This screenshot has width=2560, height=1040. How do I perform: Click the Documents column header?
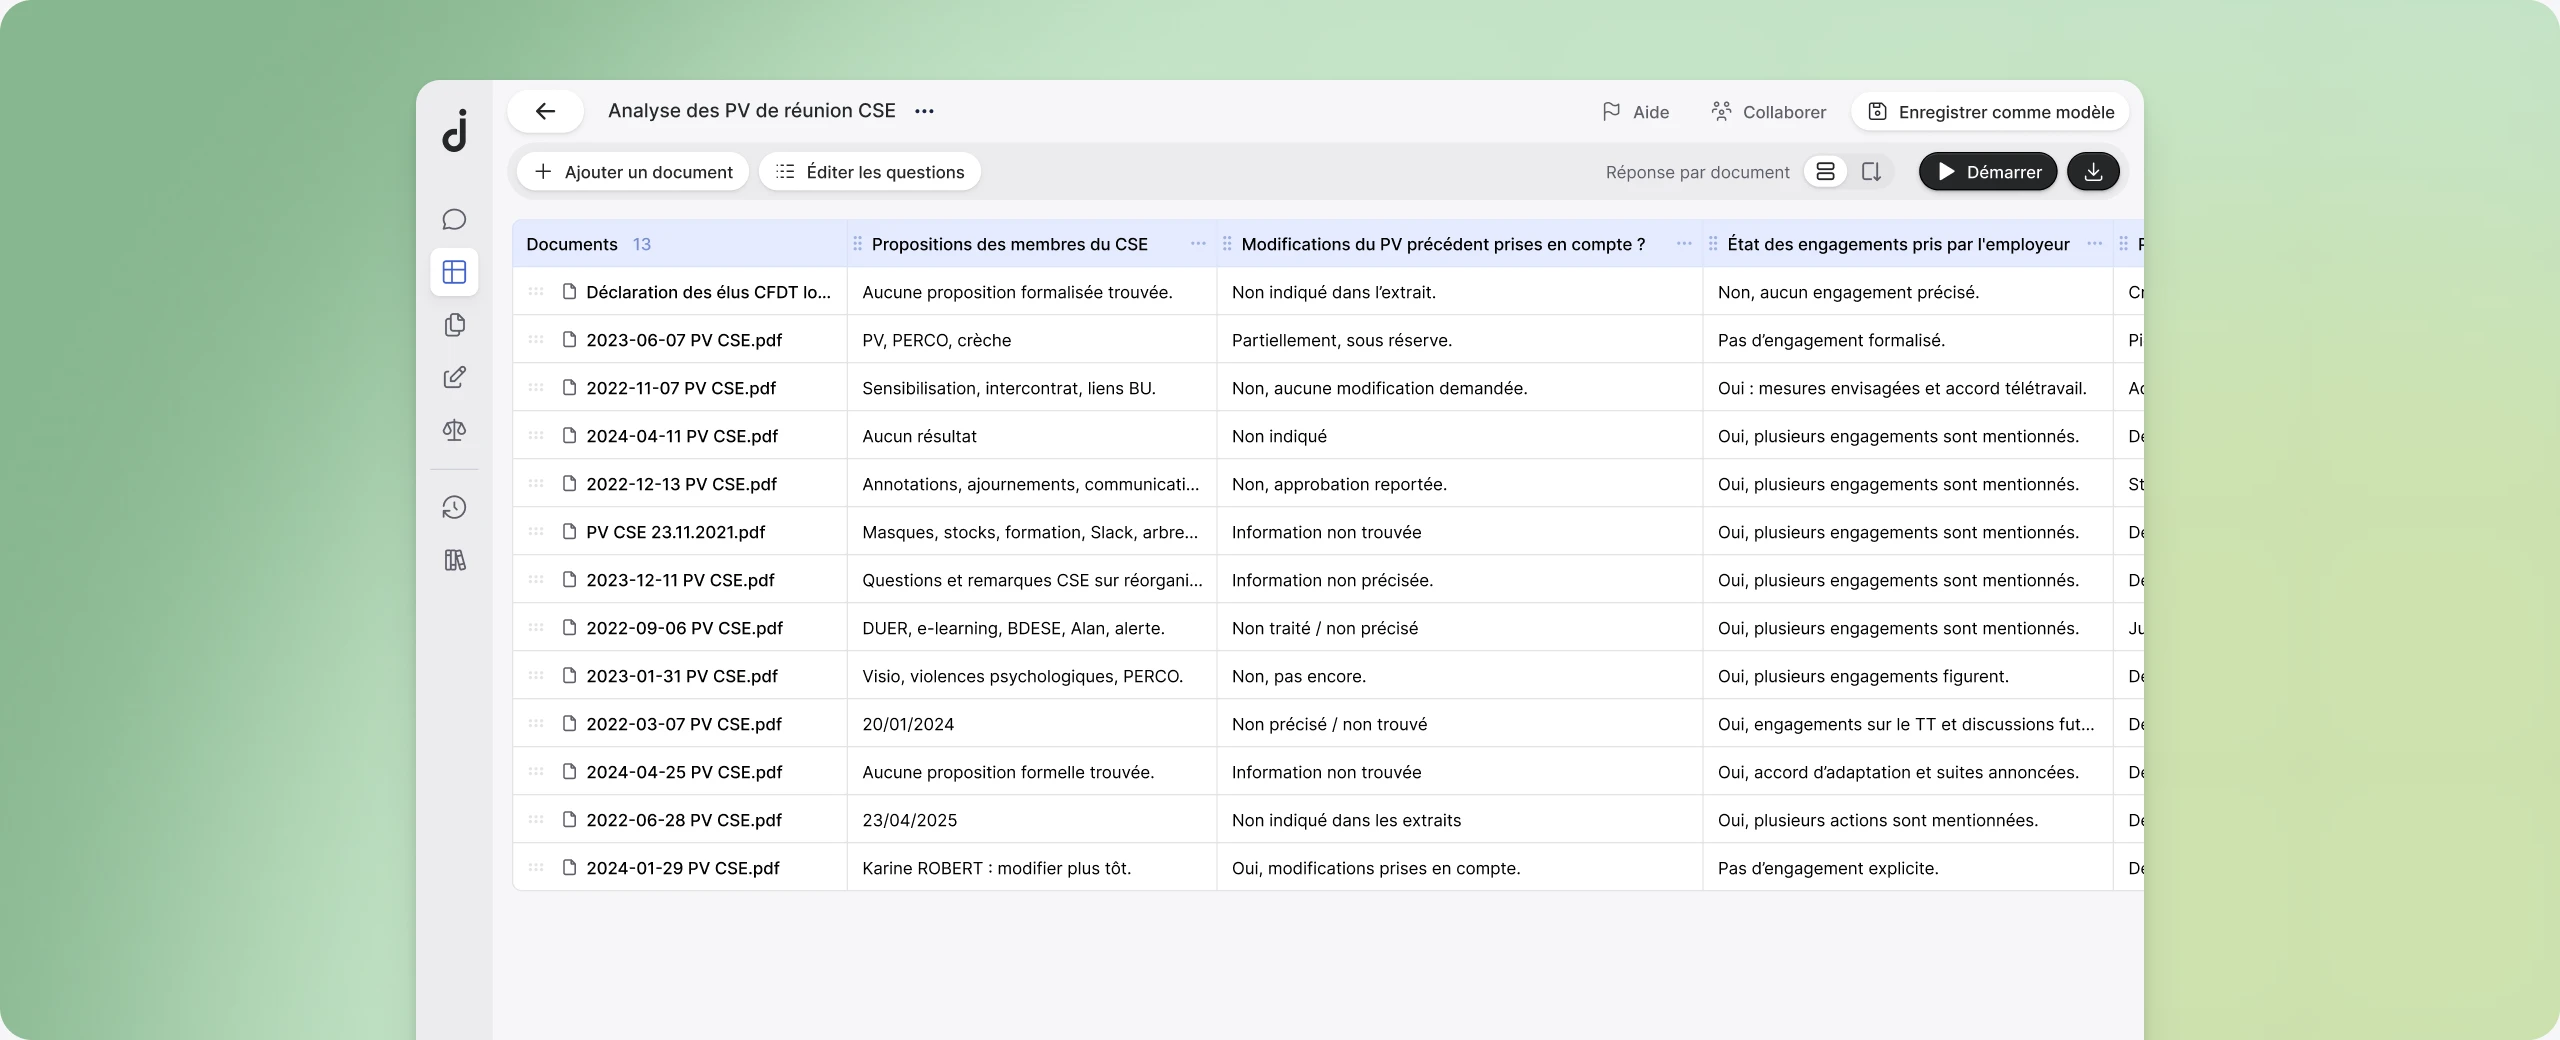coord(680,244)
